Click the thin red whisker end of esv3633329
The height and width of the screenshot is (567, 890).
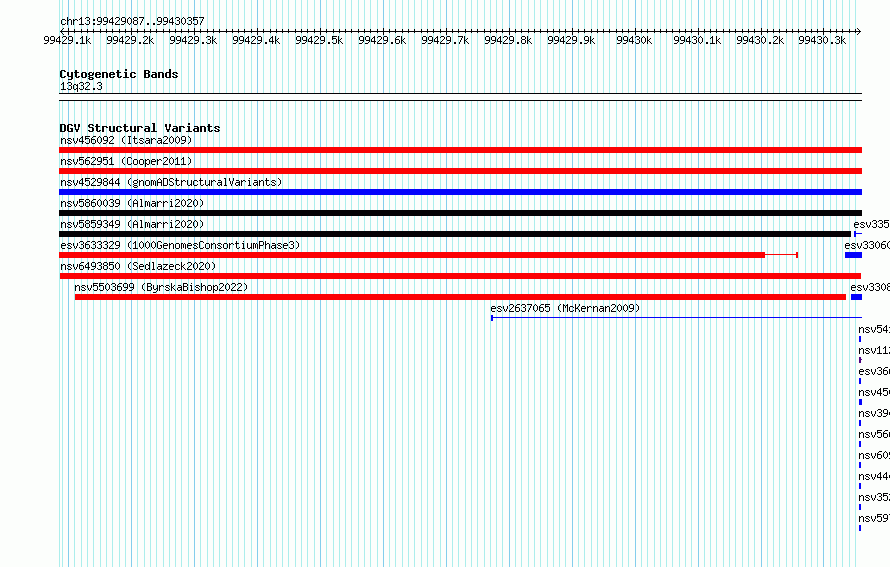pyautogui.click(x=797, y=255)
